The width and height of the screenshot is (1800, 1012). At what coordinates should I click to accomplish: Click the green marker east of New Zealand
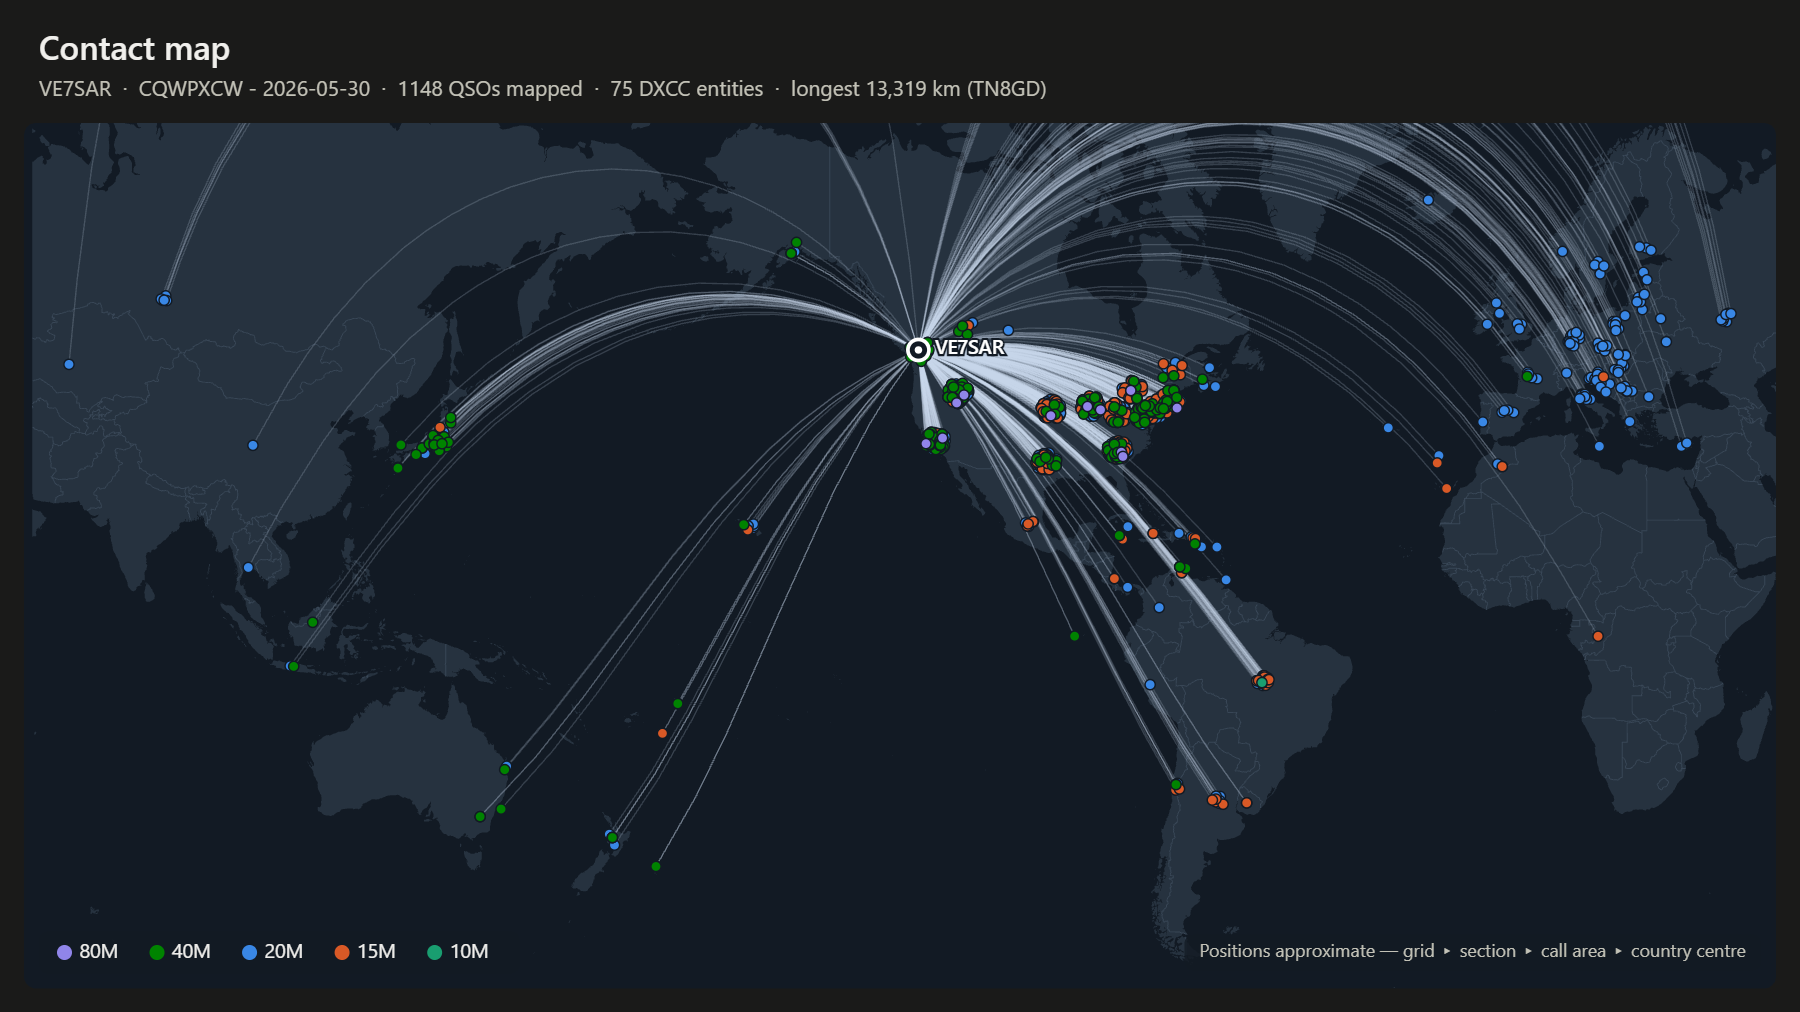(656, 866)
